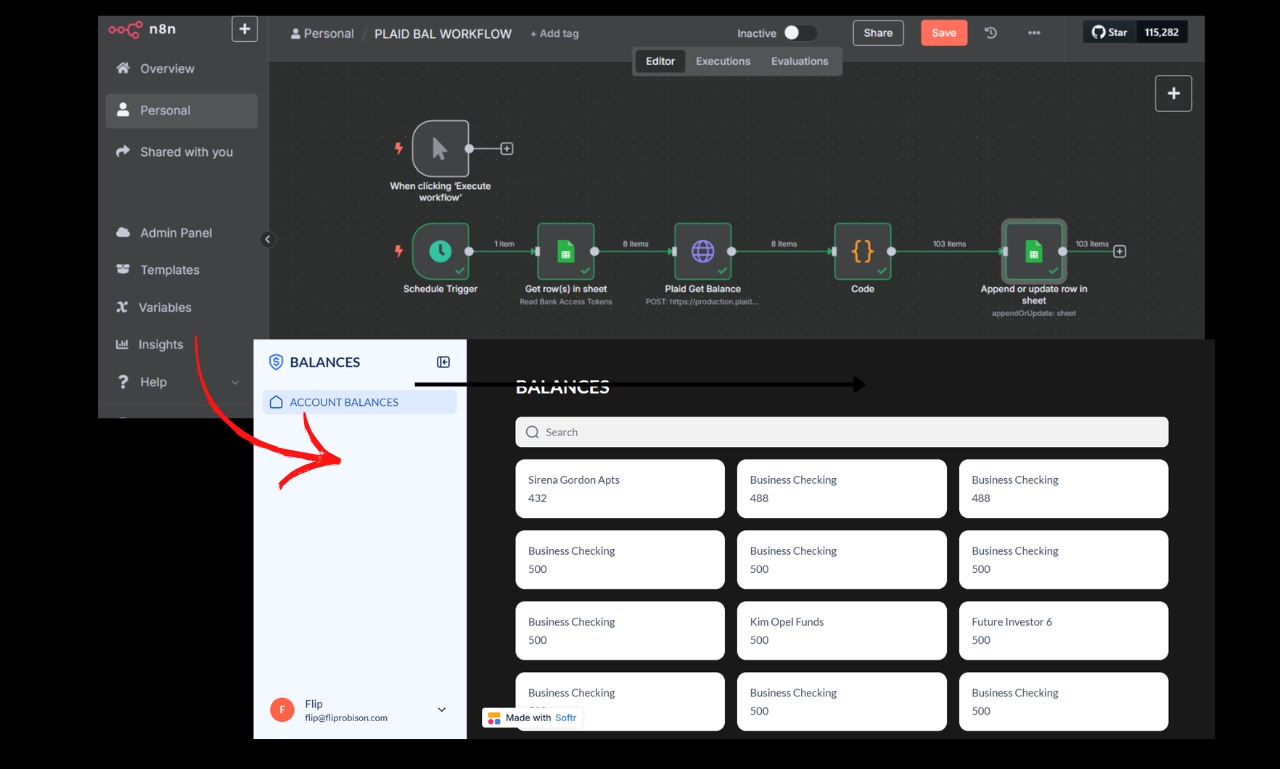The width and height of the screenshot is (1280, 769).
Task: Switch to the Evaluations tab
Action: (x=799, y=61)
